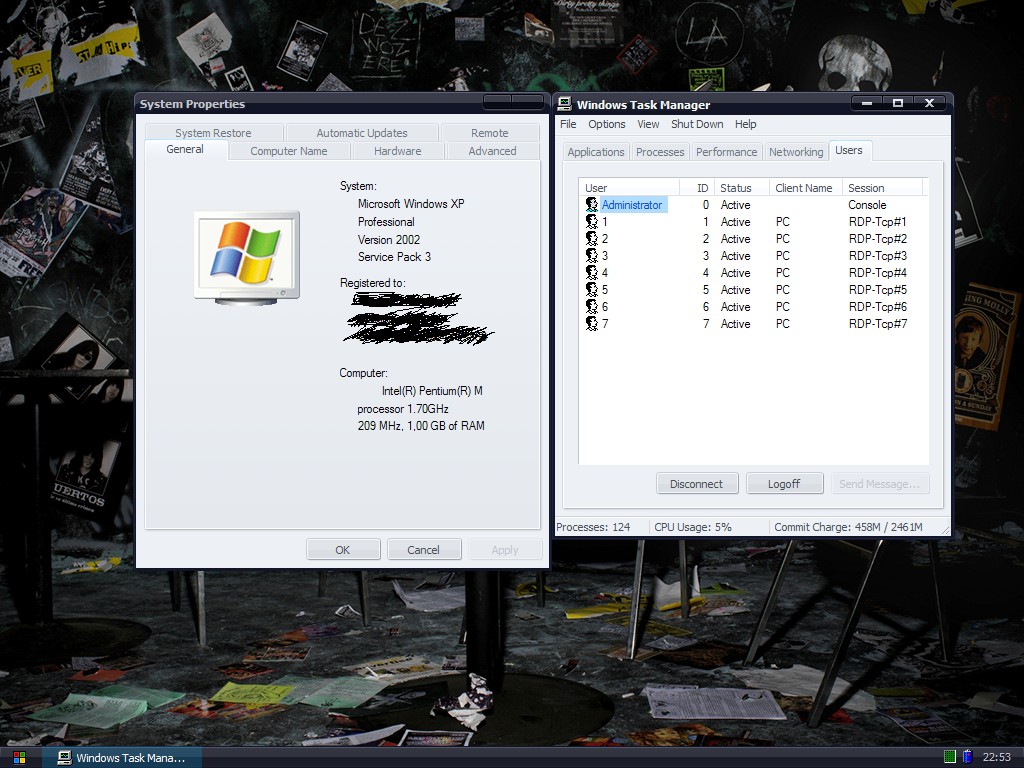Open the Help menu in Task Manager
1024x768 pixels.
click(745, 124)
